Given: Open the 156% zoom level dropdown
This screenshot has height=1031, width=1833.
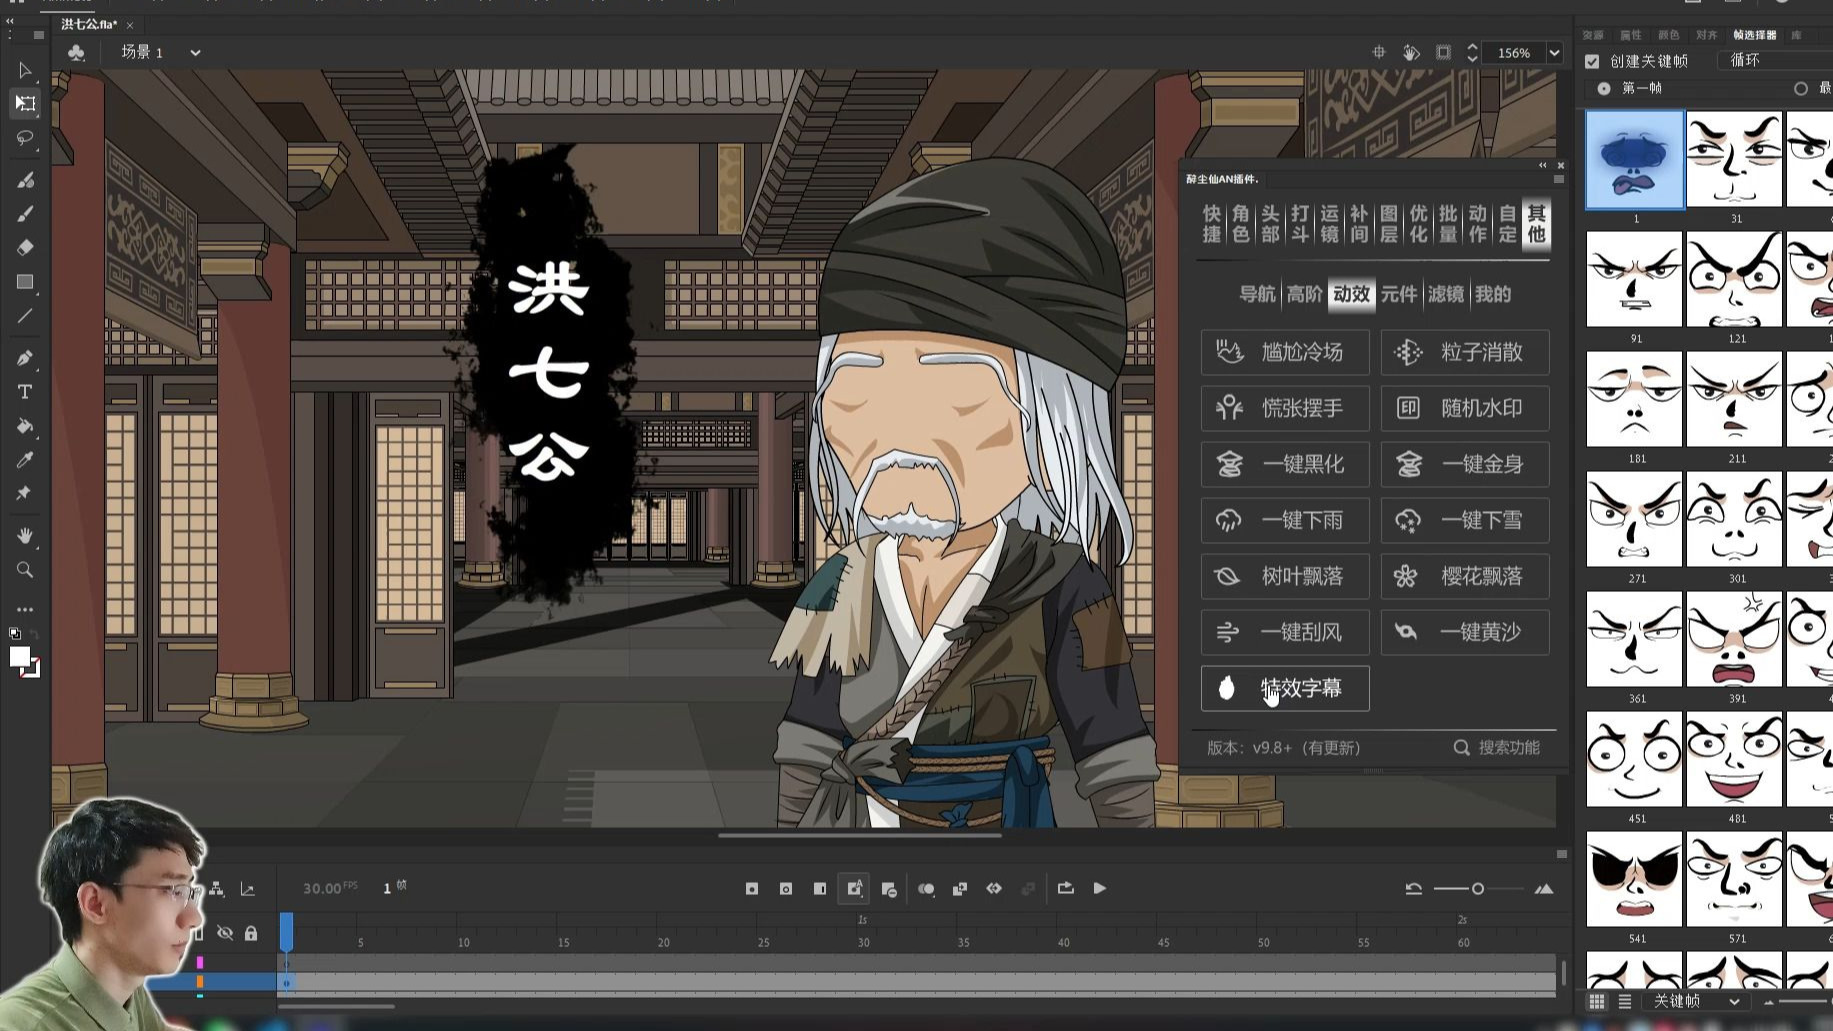Looking at the screenshot, I should (x=1554, y=53).
